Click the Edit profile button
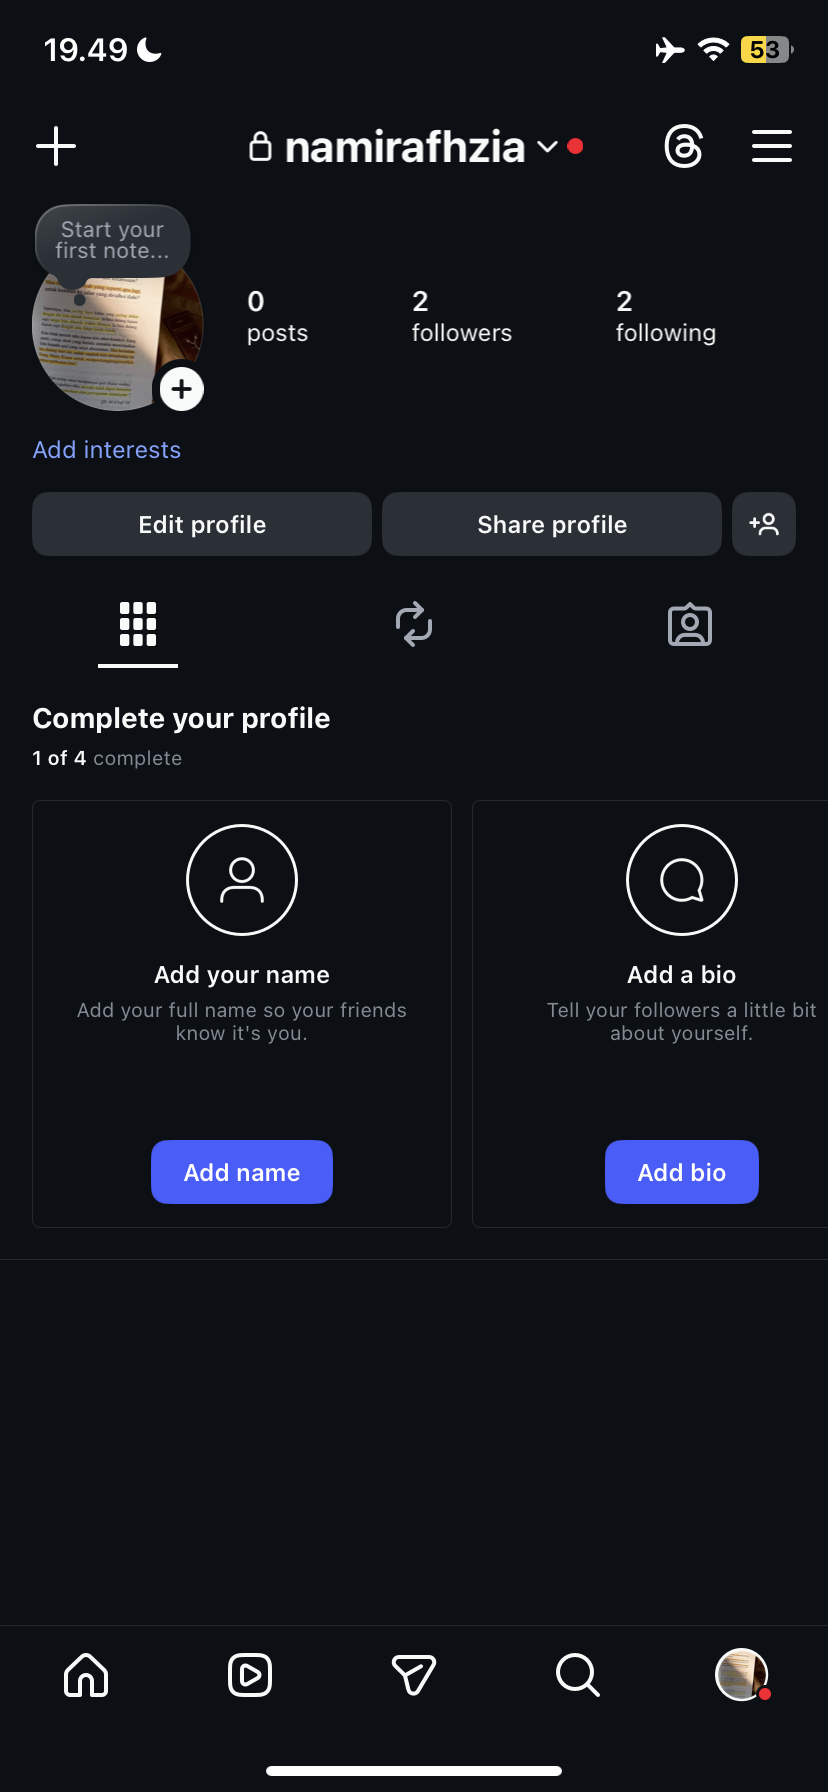Screen dimensions: 828x1792 [x=202, y=524]
